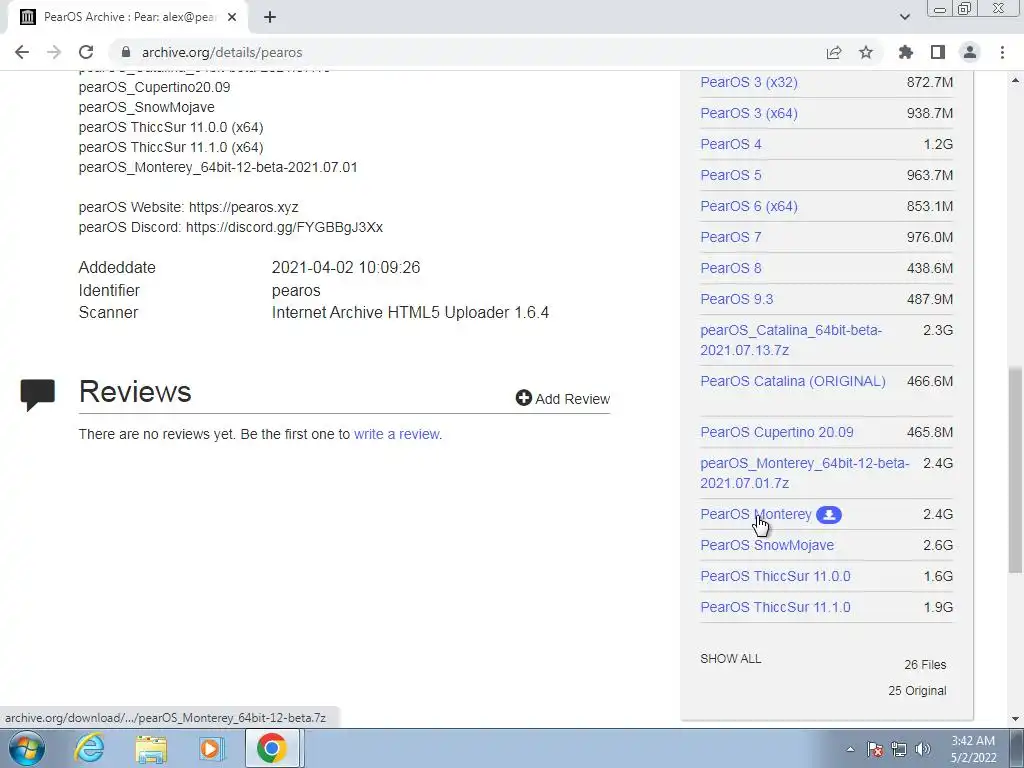This screenshot has width=1024, height=768.
Task: Click the Add Review plus icon
Action: click(523, 398)
